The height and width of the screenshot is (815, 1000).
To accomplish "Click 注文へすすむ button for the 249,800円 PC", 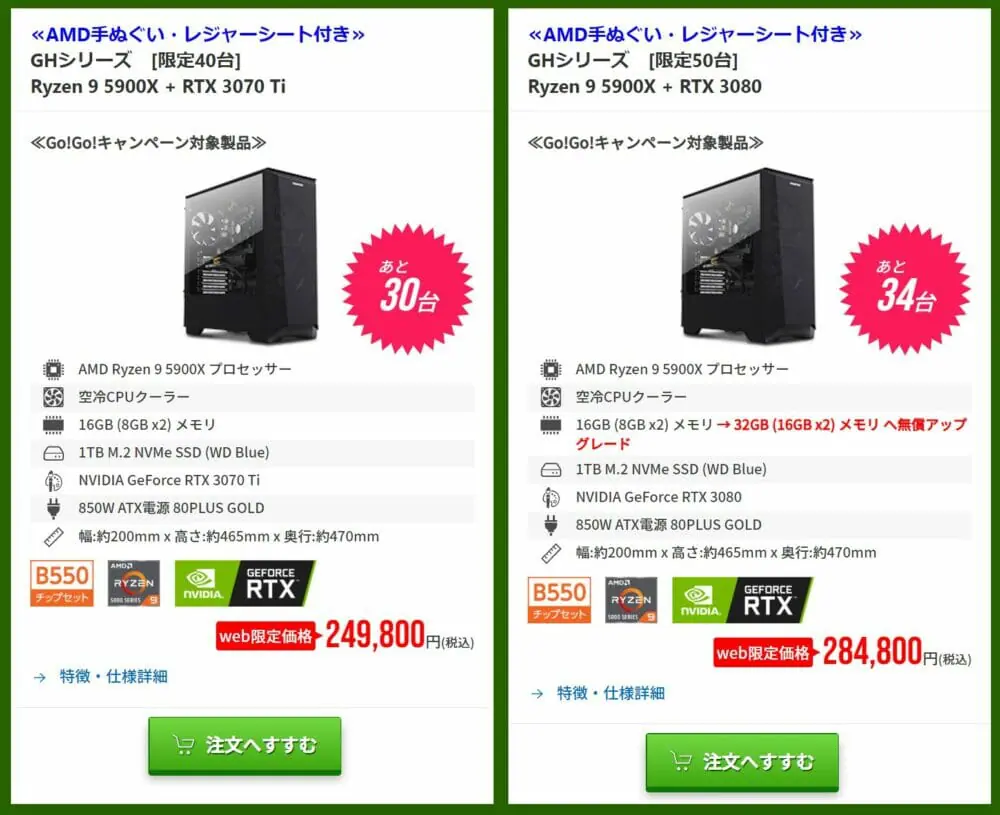I will point(245,745).
